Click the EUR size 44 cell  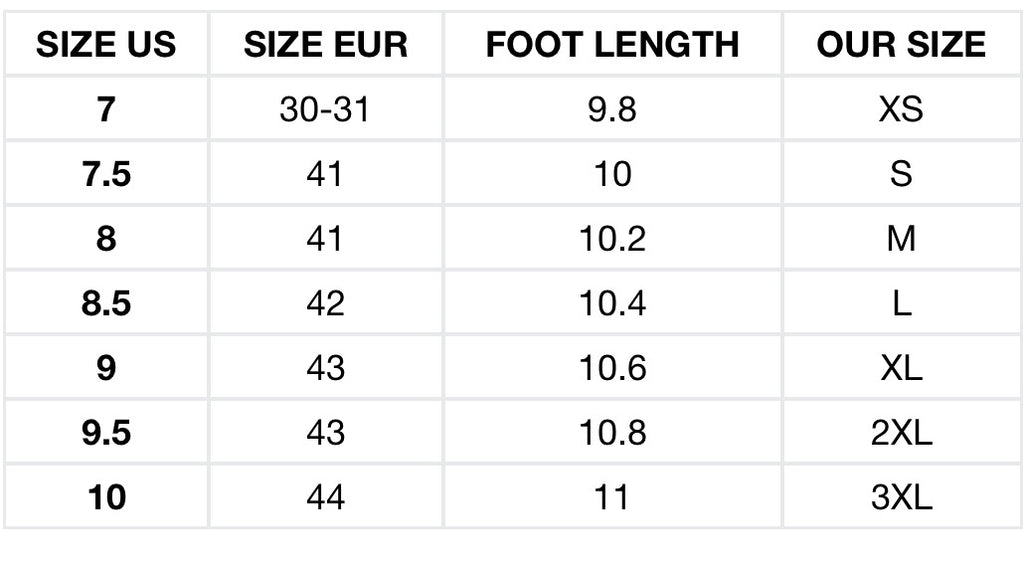326,497
